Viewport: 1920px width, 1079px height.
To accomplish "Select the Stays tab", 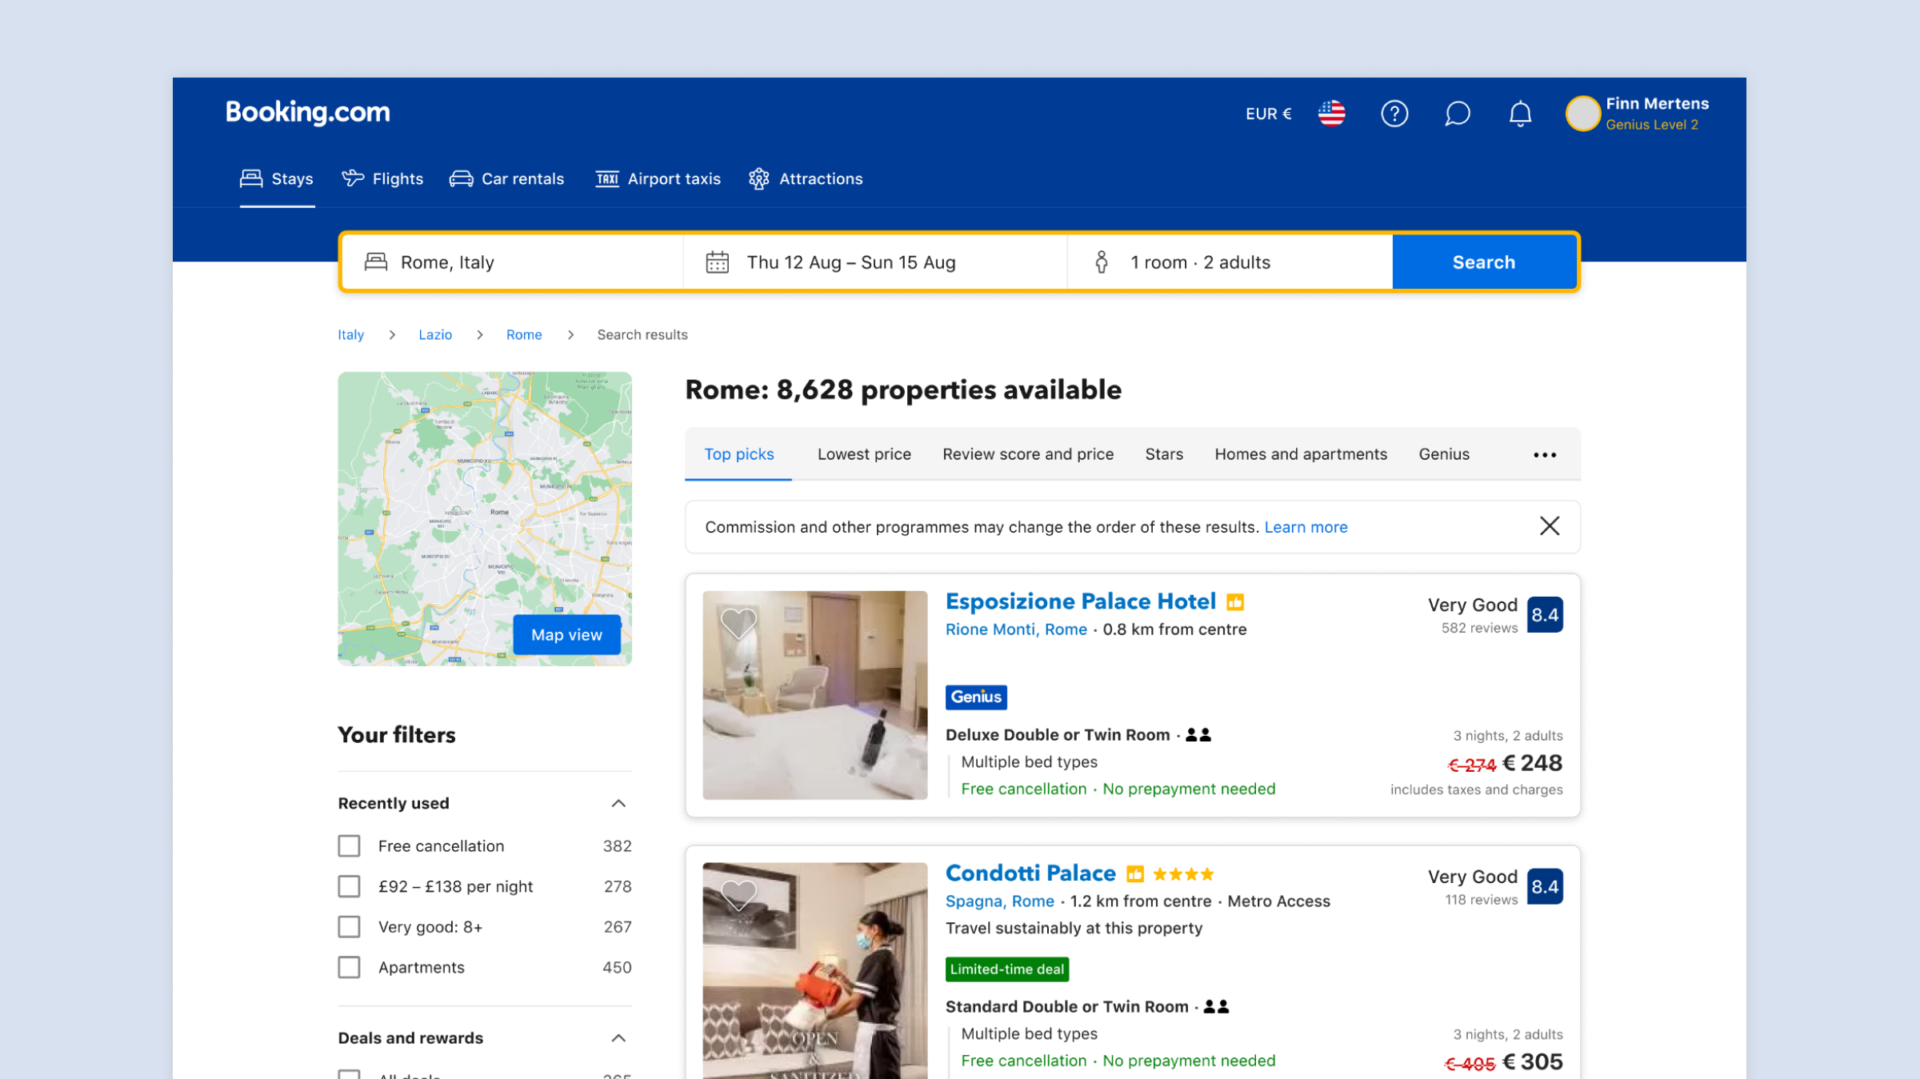I will [277, 179].
